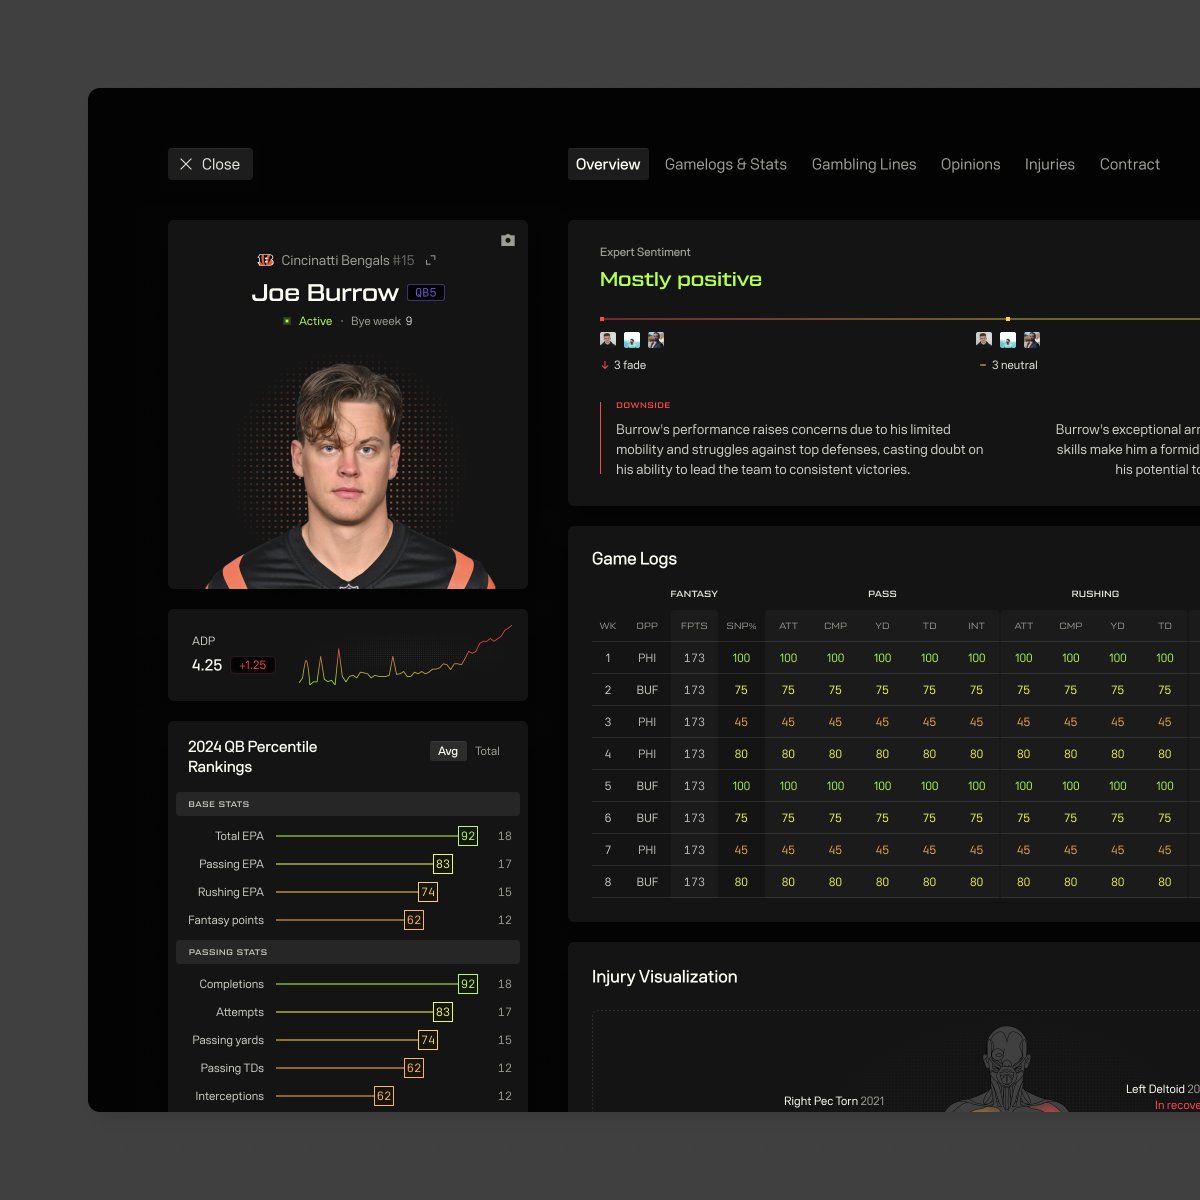Click the second expert avatar above 3 neutral
Screen dimensions: 1200x1200
[x=1008, y=340]
